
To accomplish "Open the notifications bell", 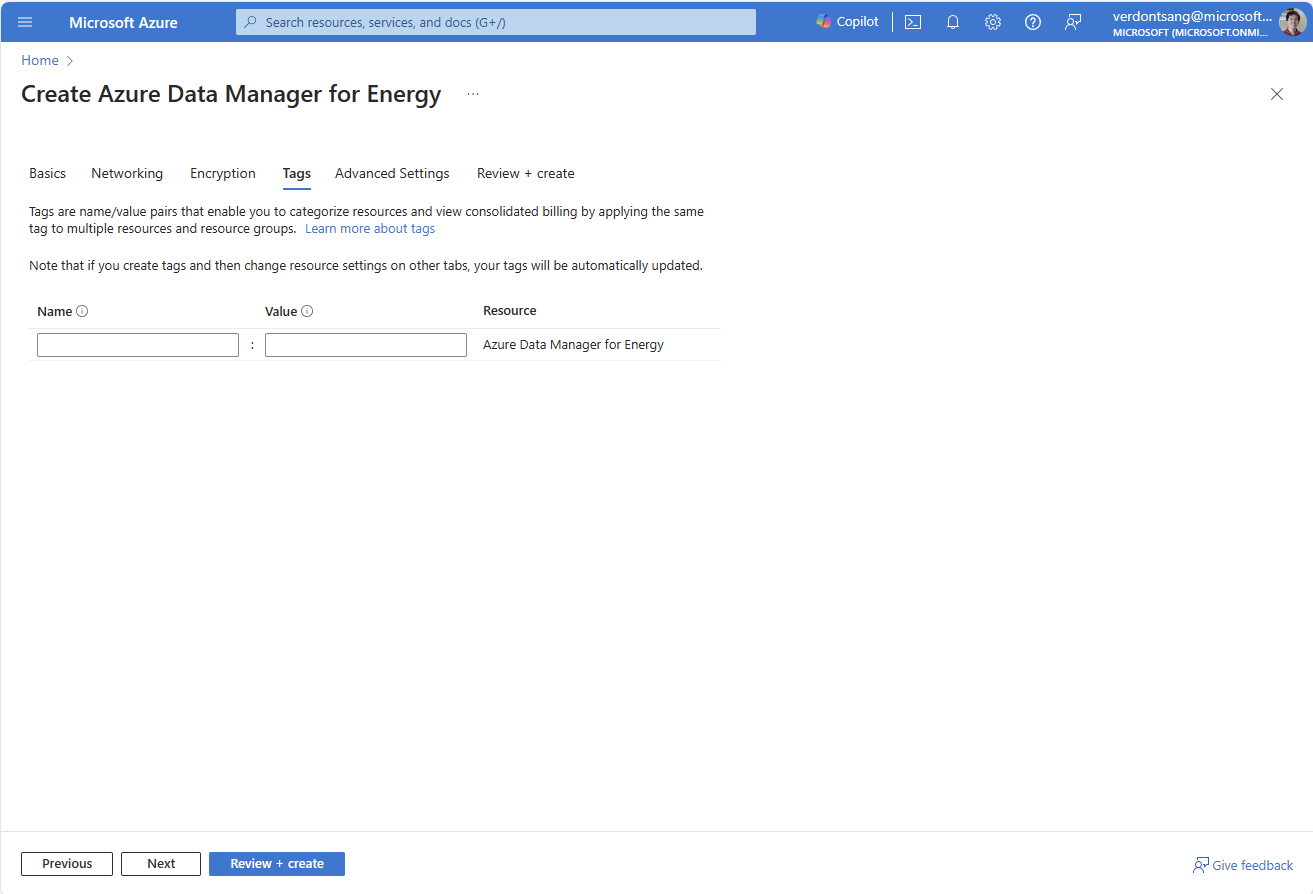I will point(952,21).
